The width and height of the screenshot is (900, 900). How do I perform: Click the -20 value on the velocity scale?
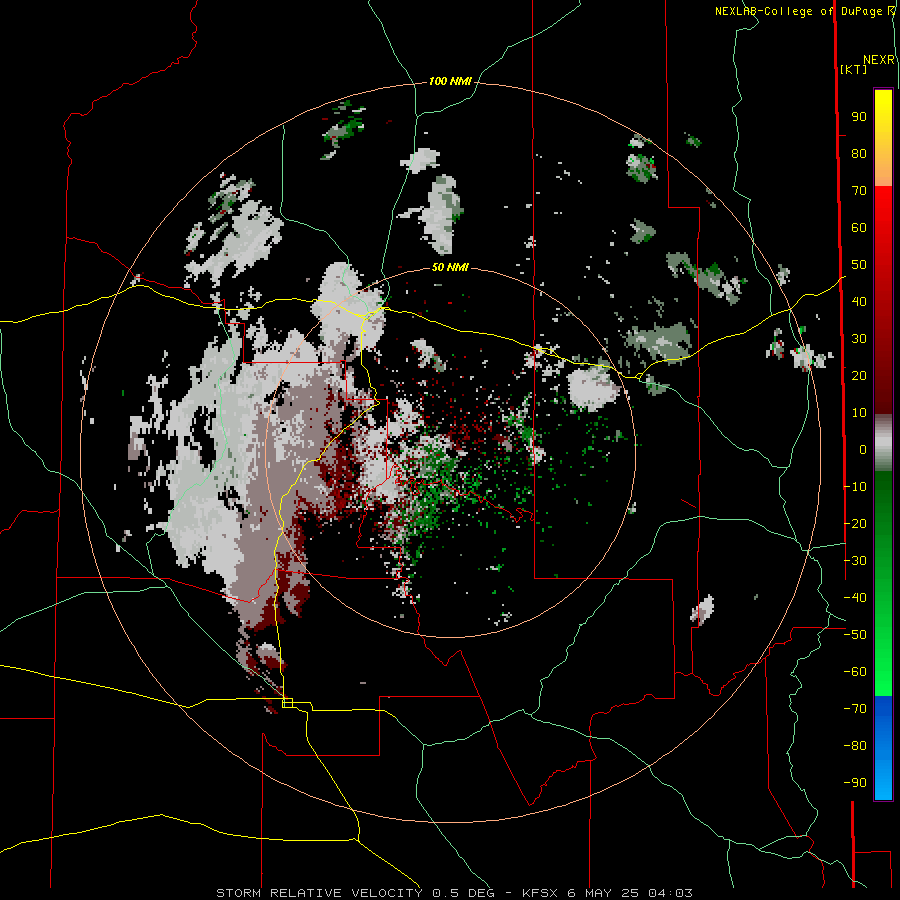coord(855,524)
